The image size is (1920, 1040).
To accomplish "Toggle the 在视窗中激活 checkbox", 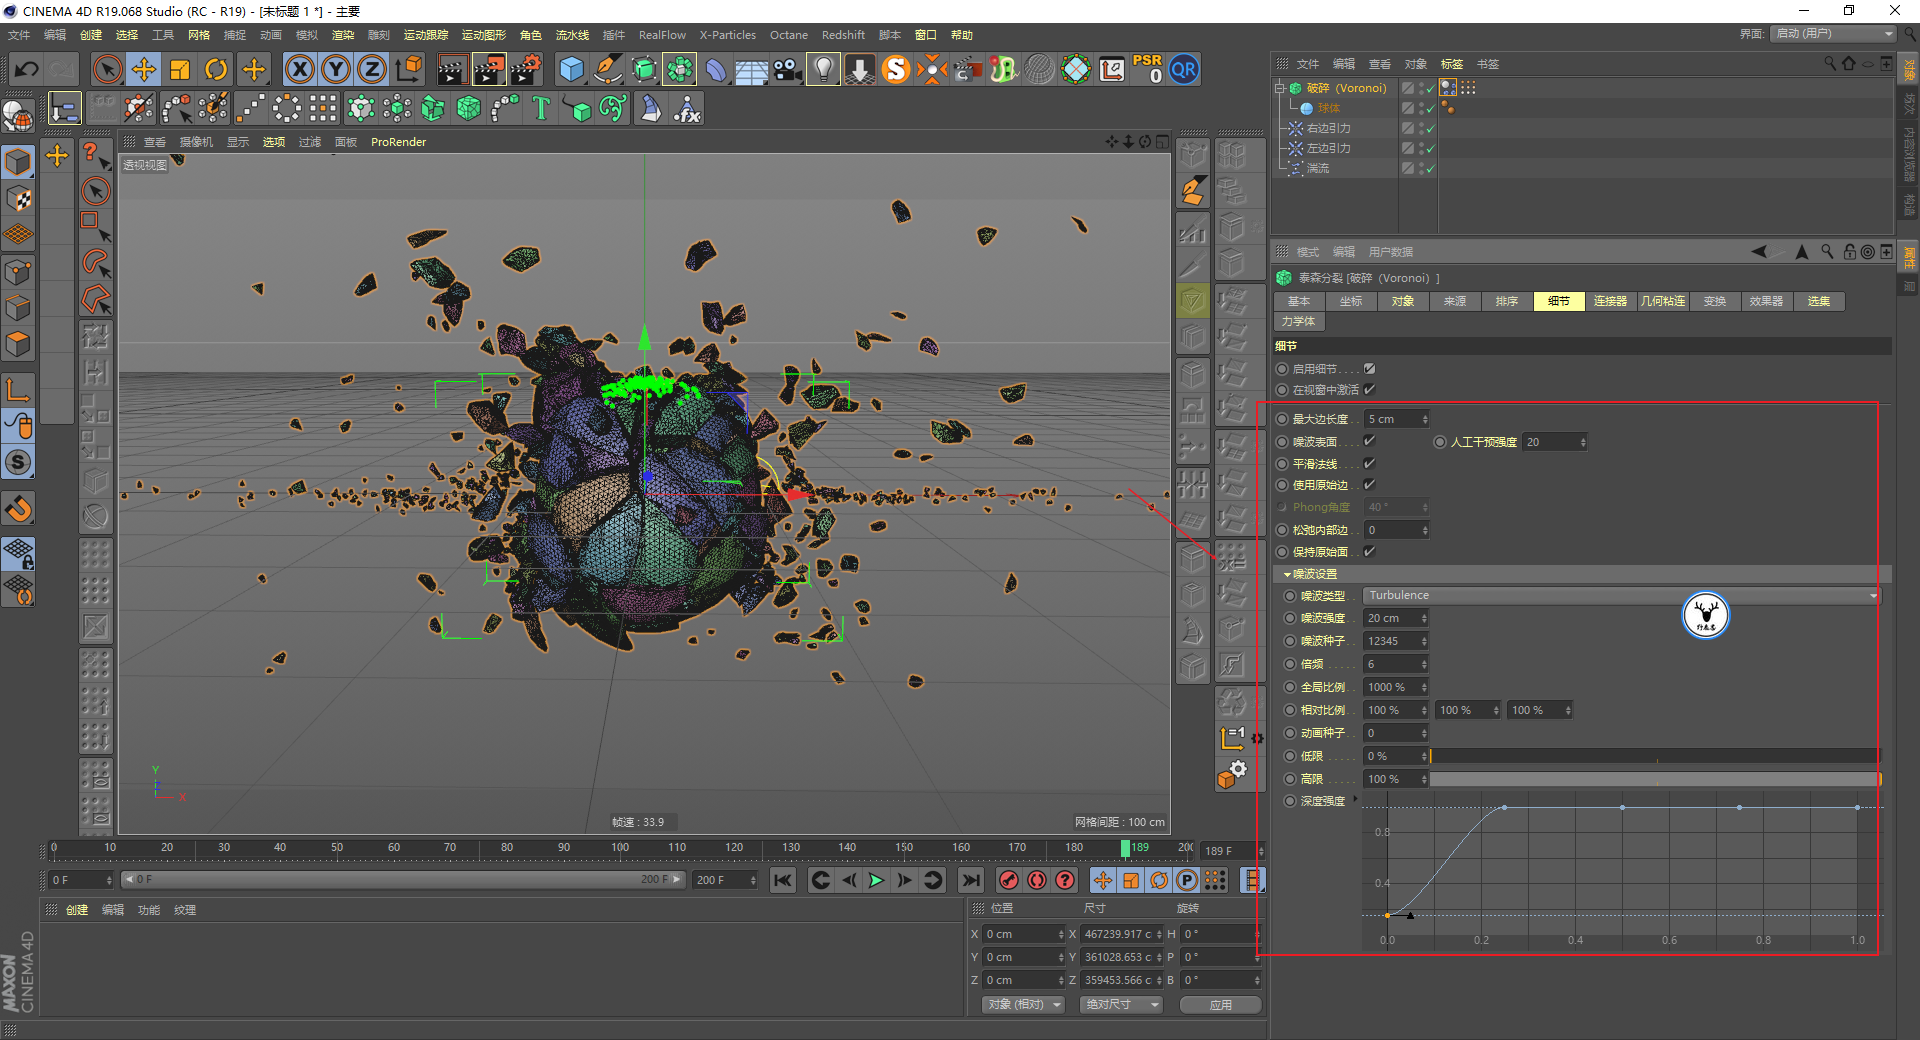I will point(1370,390).
